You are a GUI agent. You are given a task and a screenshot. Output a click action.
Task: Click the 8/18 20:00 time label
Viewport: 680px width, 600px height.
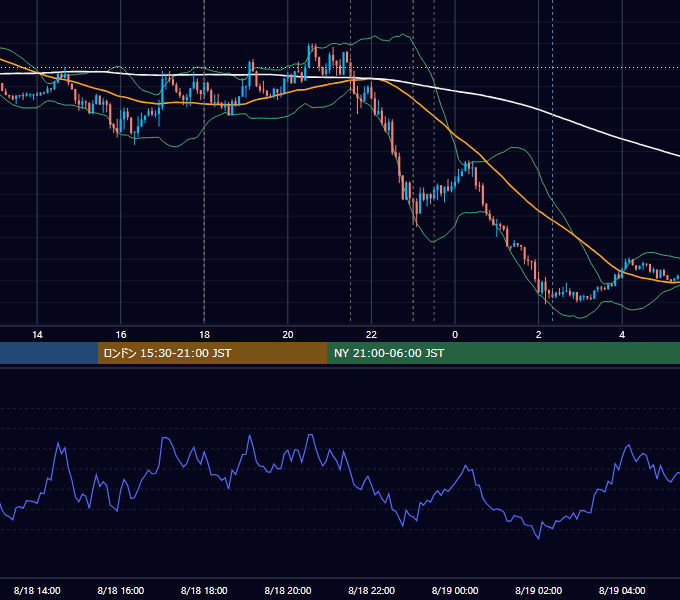pyautogui.click(x=288, y=590)
